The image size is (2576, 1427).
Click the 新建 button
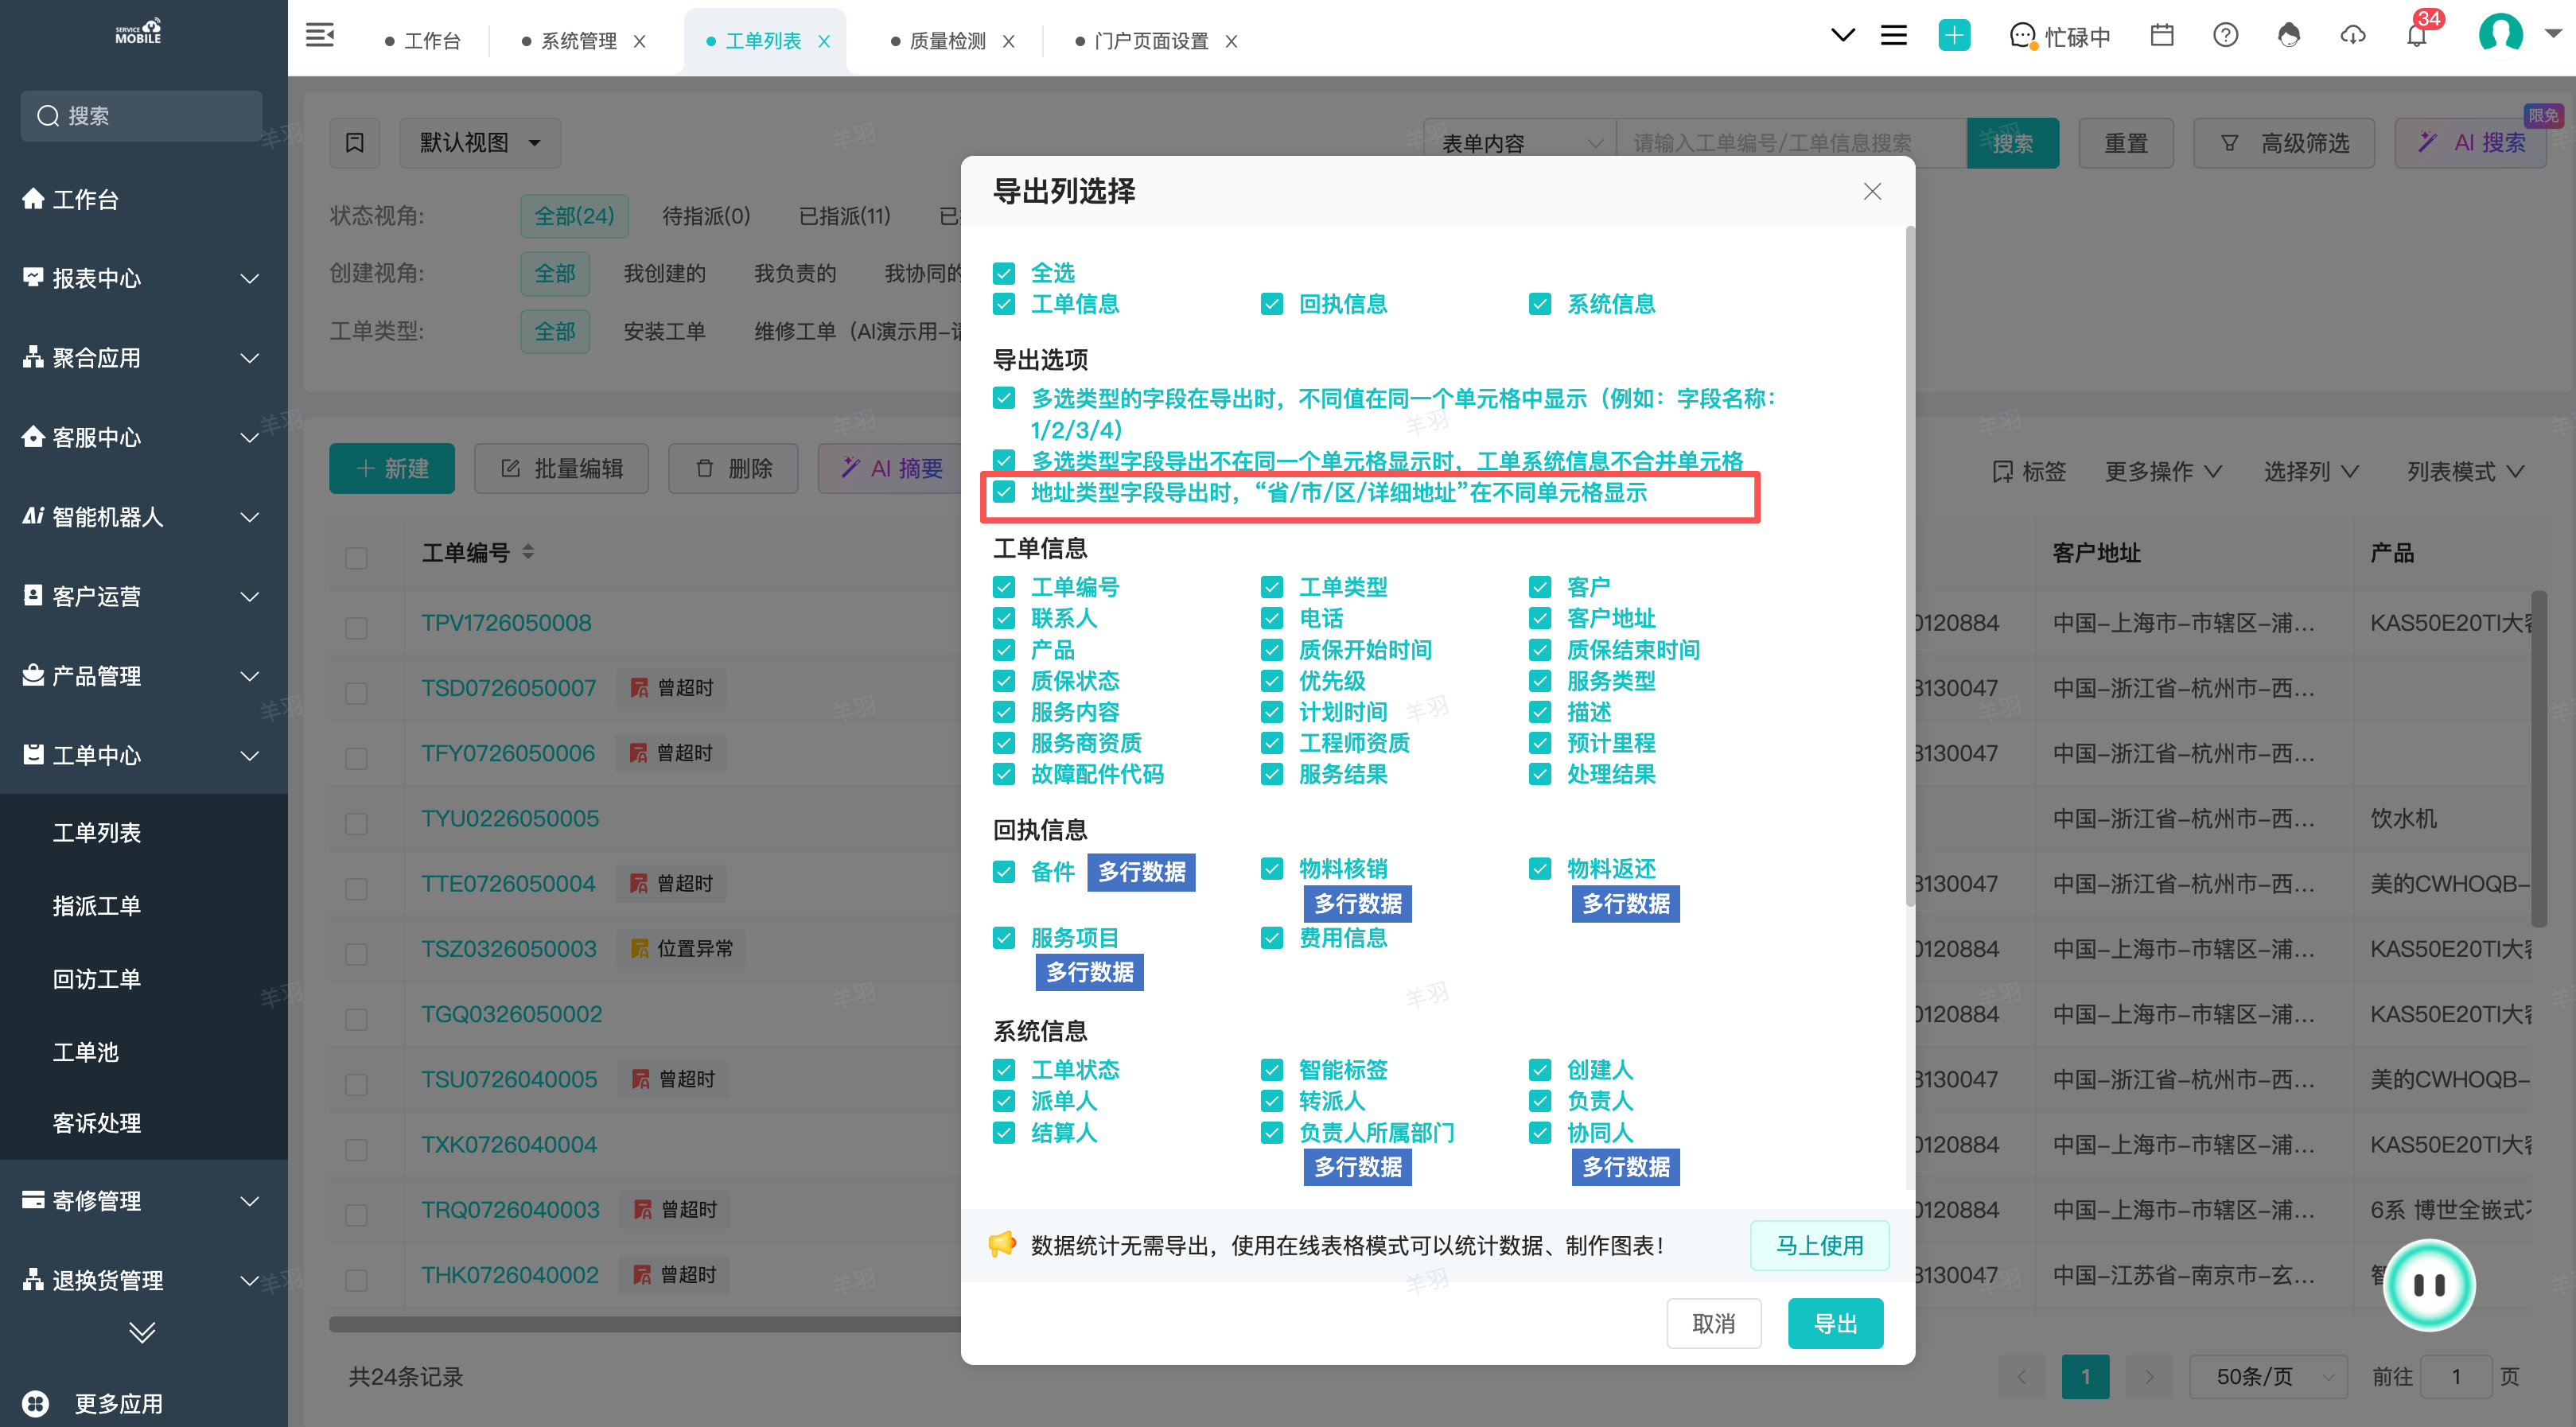pyautogui.click(x=392, y=468)
